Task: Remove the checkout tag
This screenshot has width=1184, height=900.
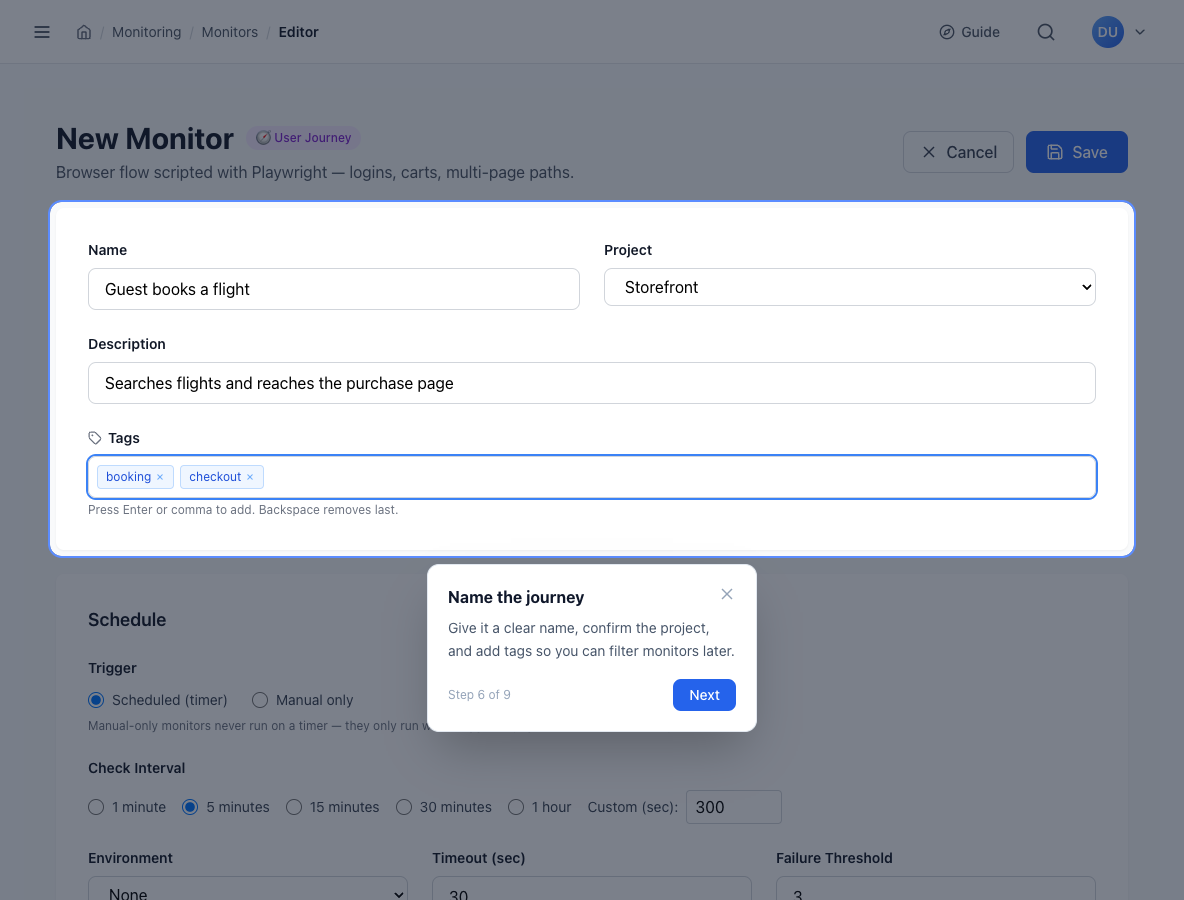Action: click(x=250, y=477)
